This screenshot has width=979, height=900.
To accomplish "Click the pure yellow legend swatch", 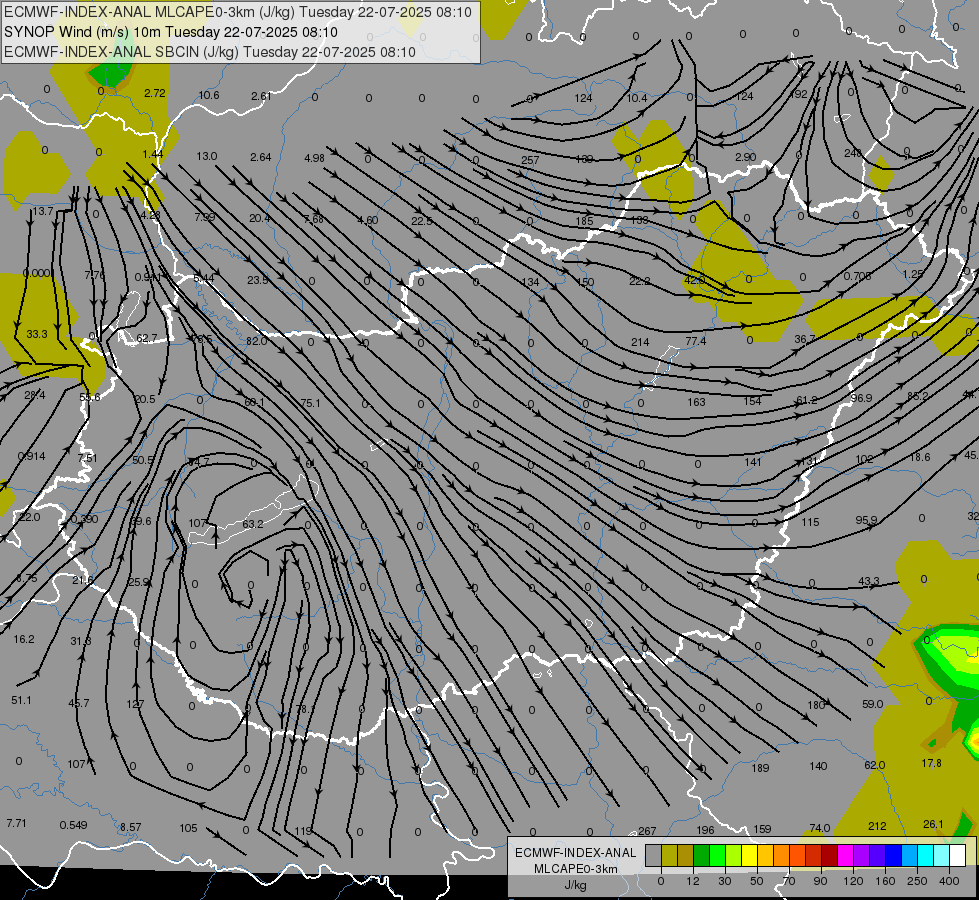I will pos(750,855).
